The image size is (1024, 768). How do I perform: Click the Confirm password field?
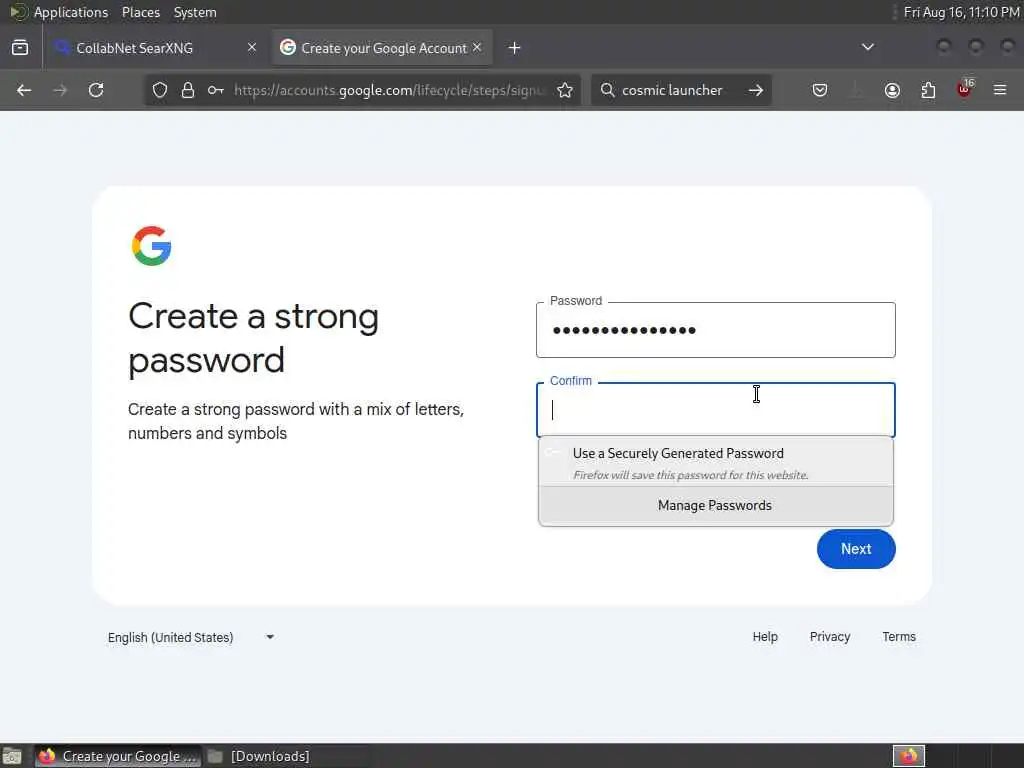point(716,409)
